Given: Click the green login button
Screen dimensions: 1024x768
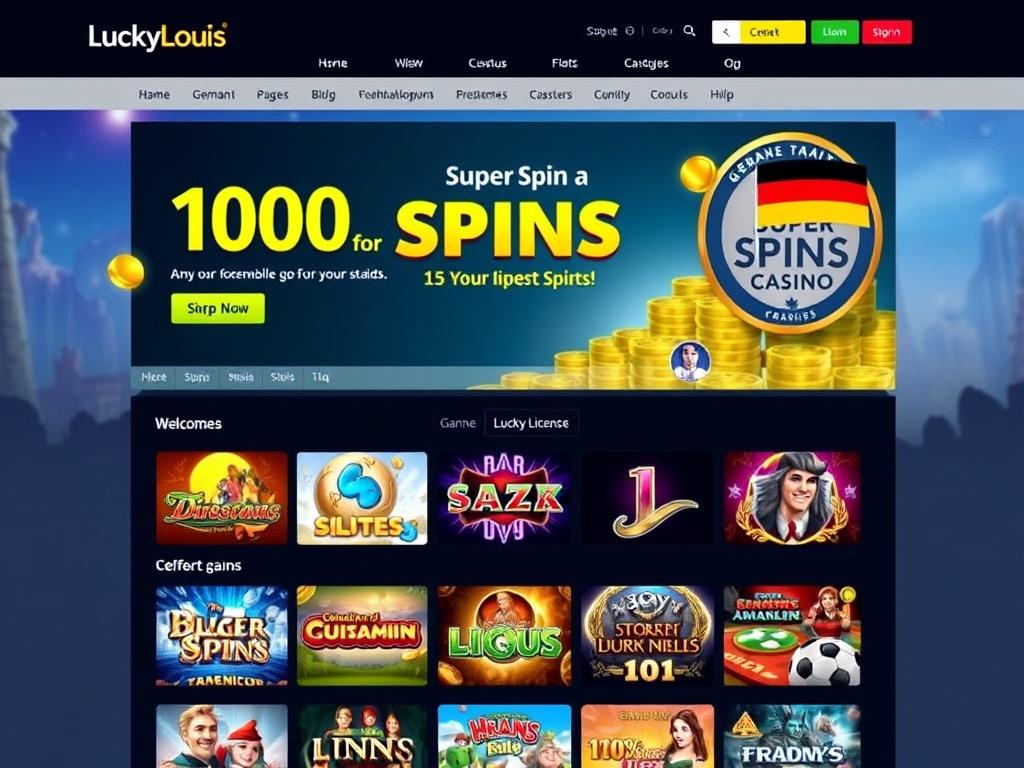Looking at the screenshot, I should (x=835, y=32).
